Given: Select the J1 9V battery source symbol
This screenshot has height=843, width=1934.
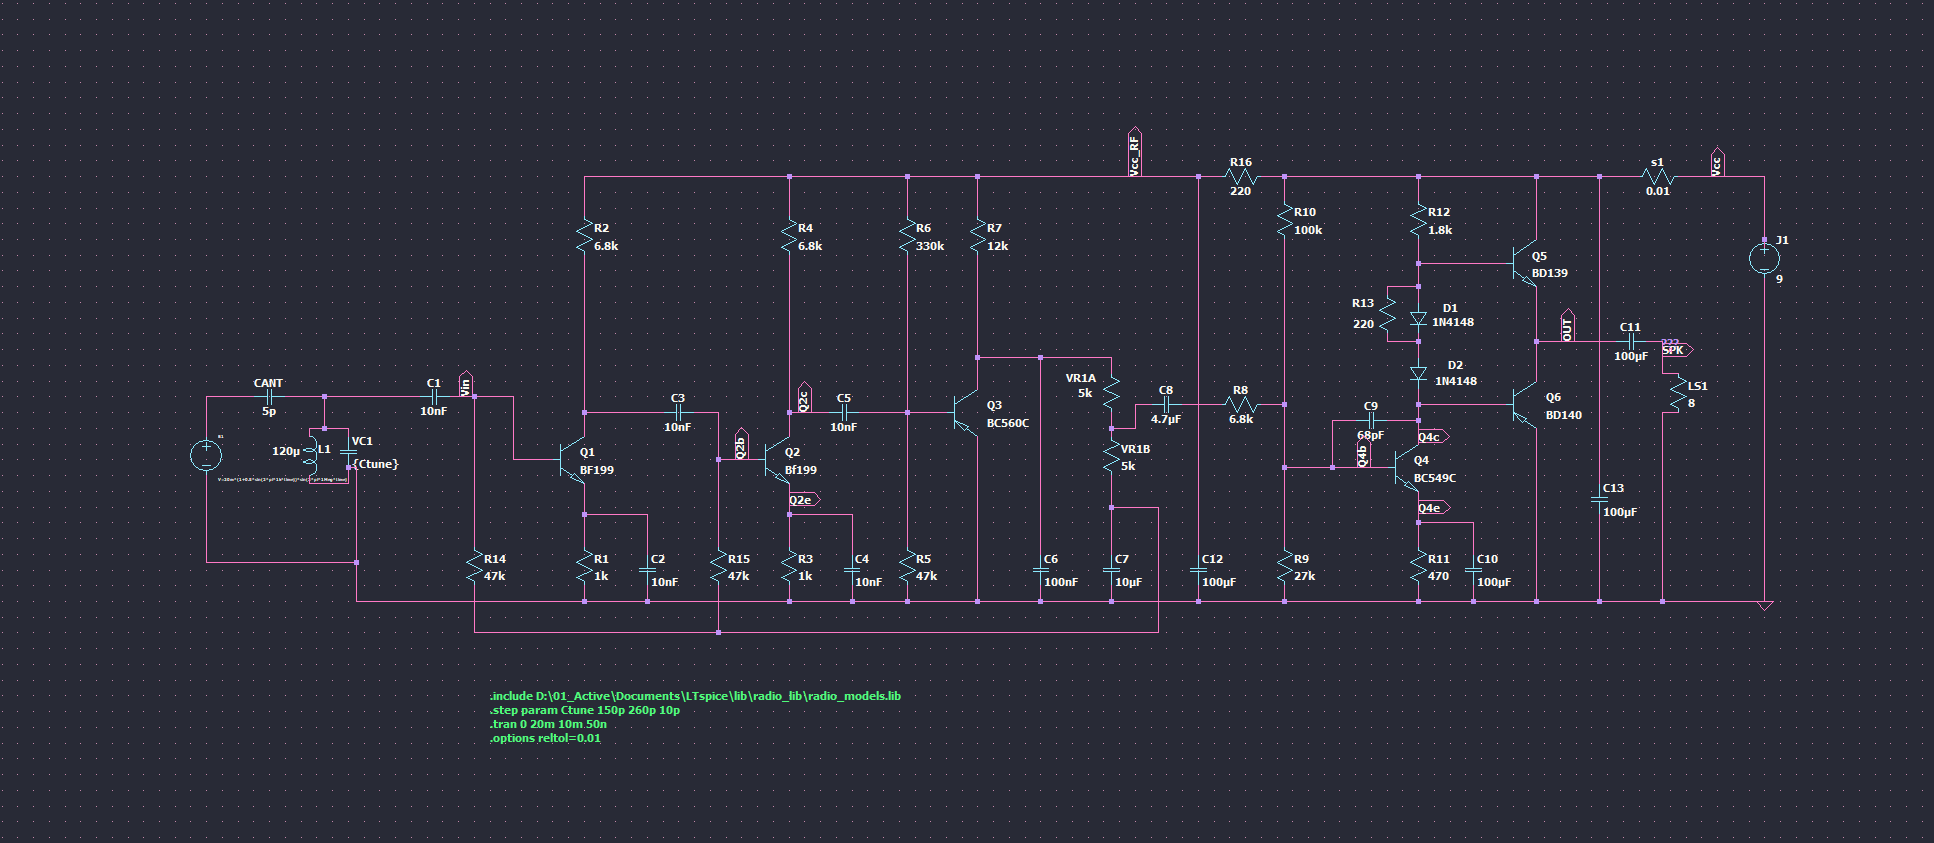Looking at the screenshot, I should (1764, 259).
